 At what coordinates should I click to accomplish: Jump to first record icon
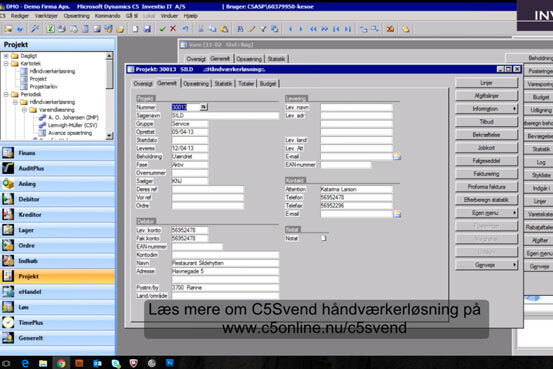point(336,29)
